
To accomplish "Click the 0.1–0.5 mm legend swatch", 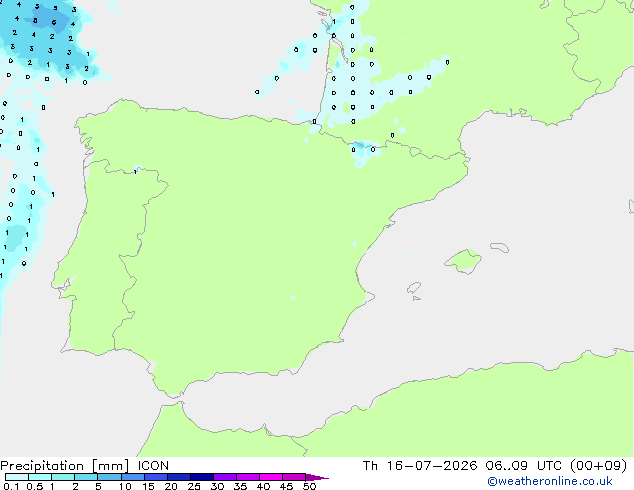I will click(17, 477).
